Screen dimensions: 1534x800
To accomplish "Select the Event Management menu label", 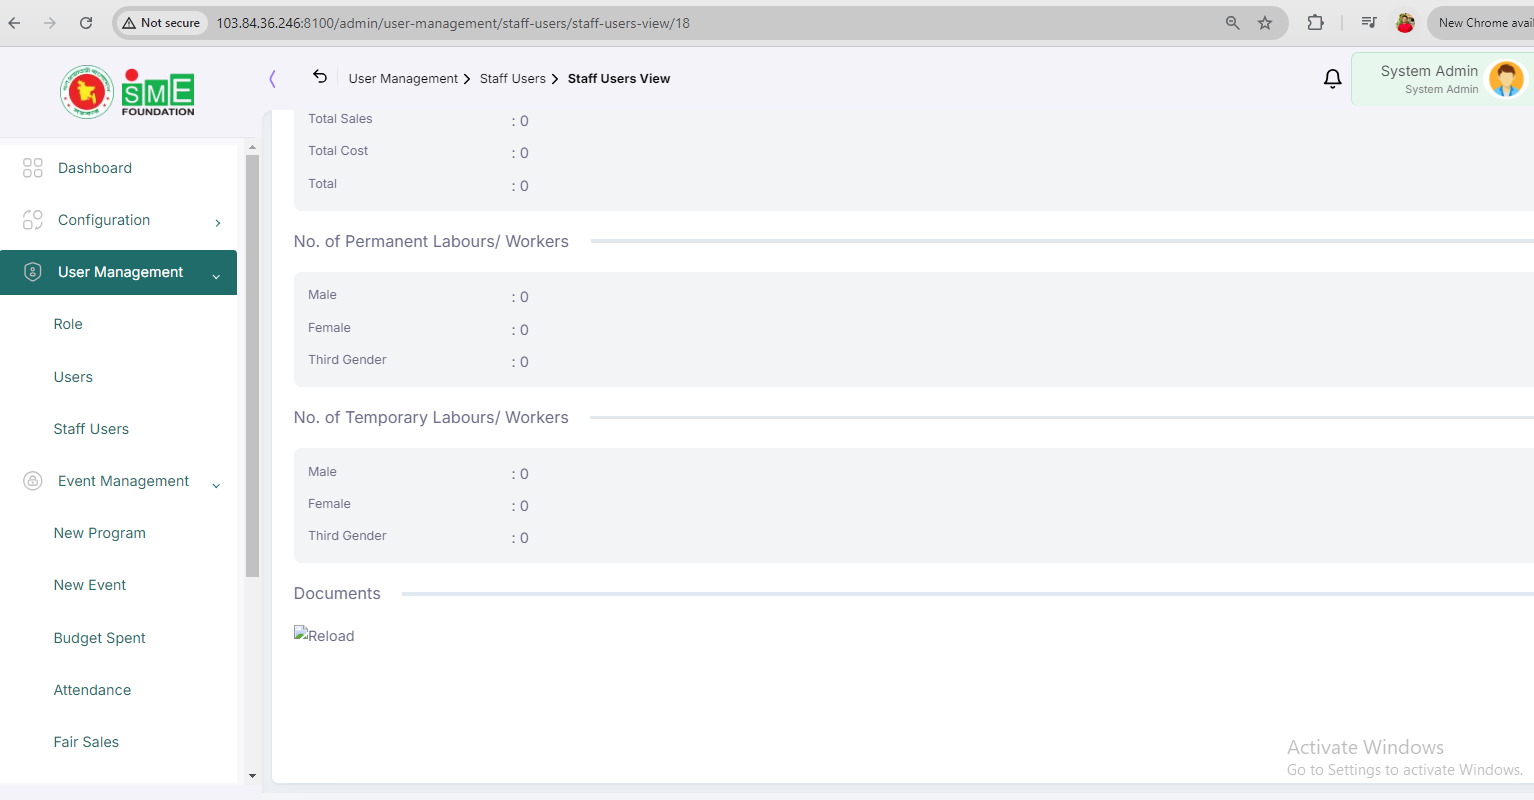I will click(x=123, y=481).
